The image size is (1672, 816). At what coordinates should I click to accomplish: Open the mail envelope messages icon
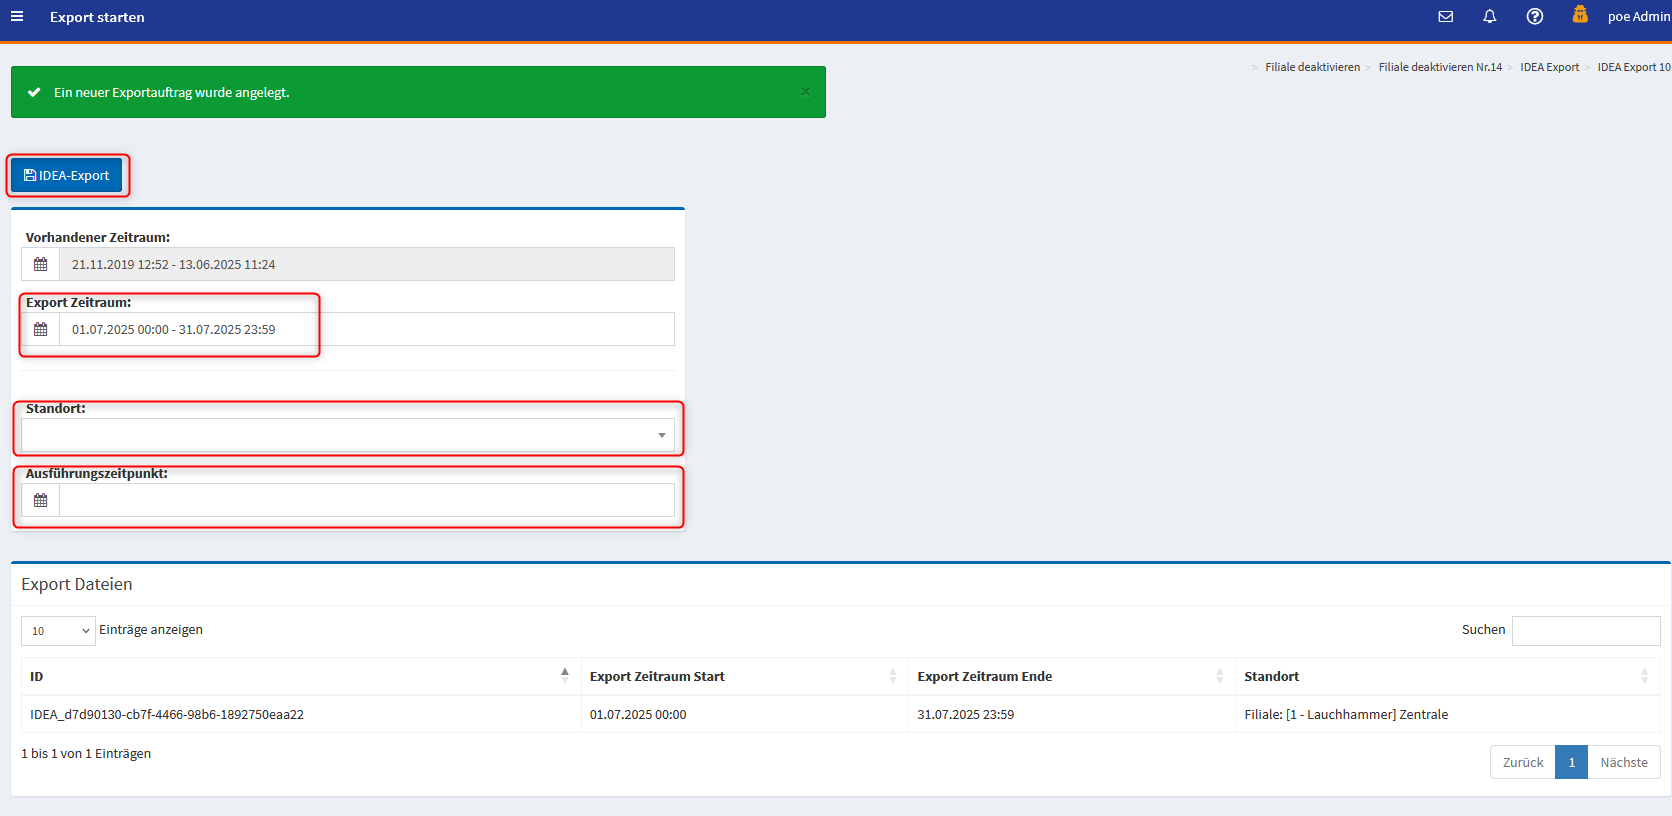[x=1445, y=17]
